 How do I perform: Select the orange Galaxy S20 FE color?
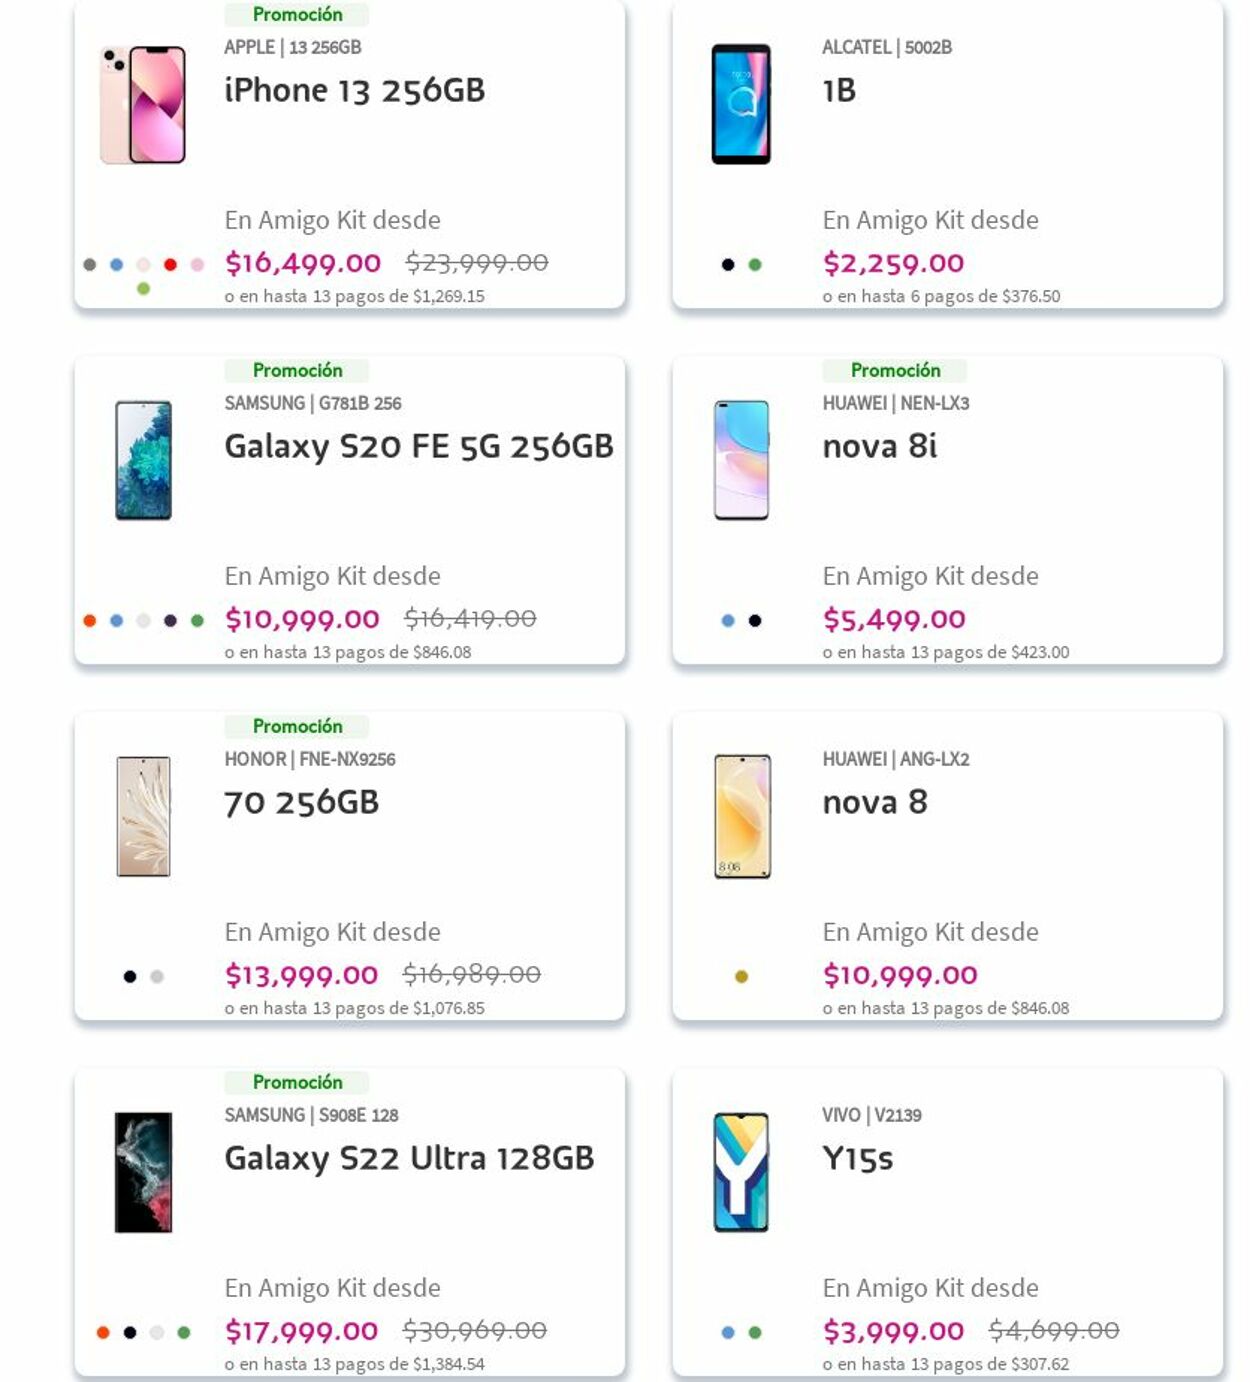(90, 621)
